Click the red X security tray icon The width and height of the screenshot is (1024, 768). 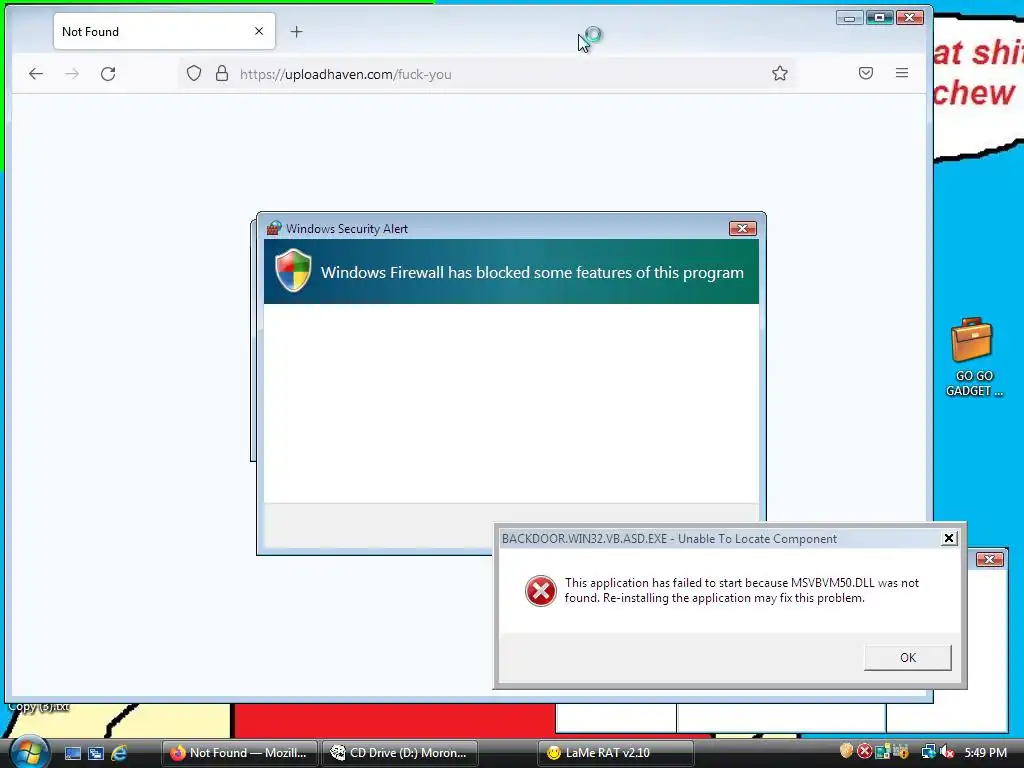[x=865, y=752]
